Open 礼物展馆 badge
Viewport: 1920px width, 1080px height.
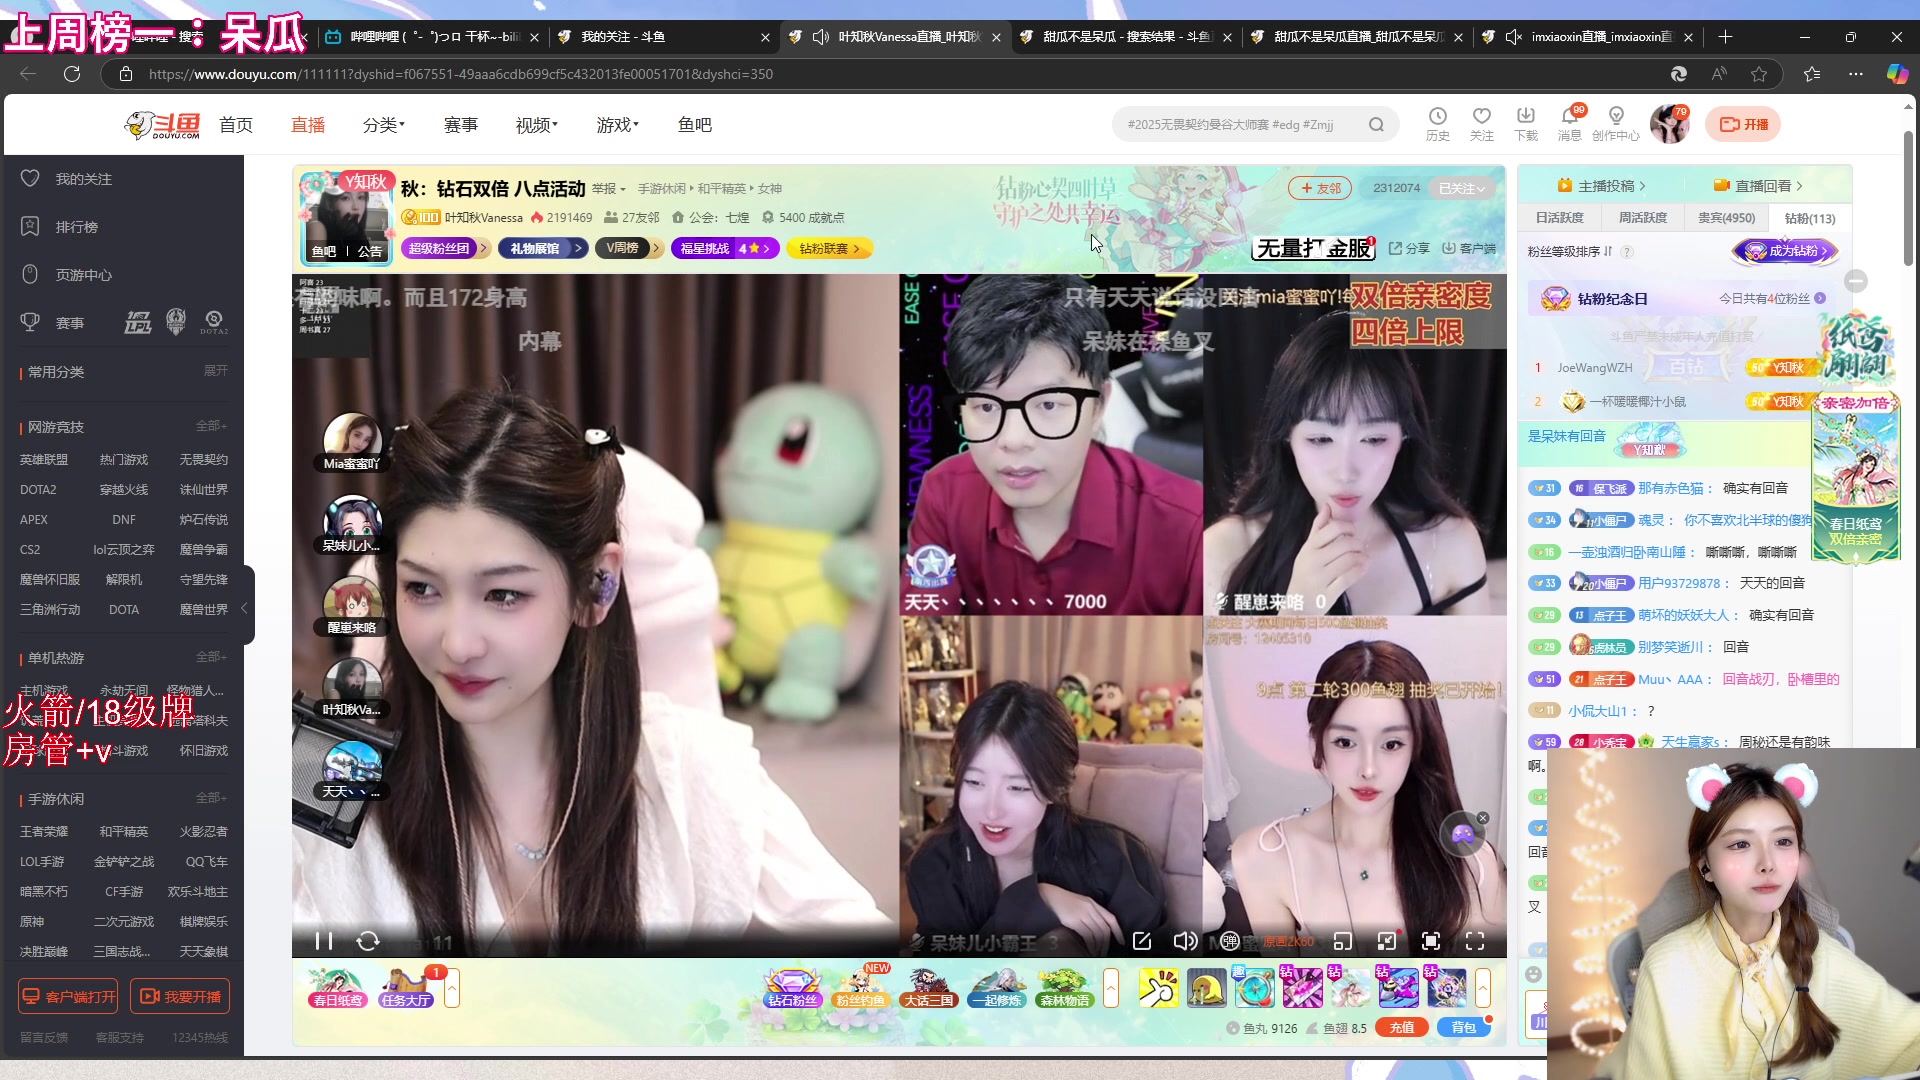point(542,248)
